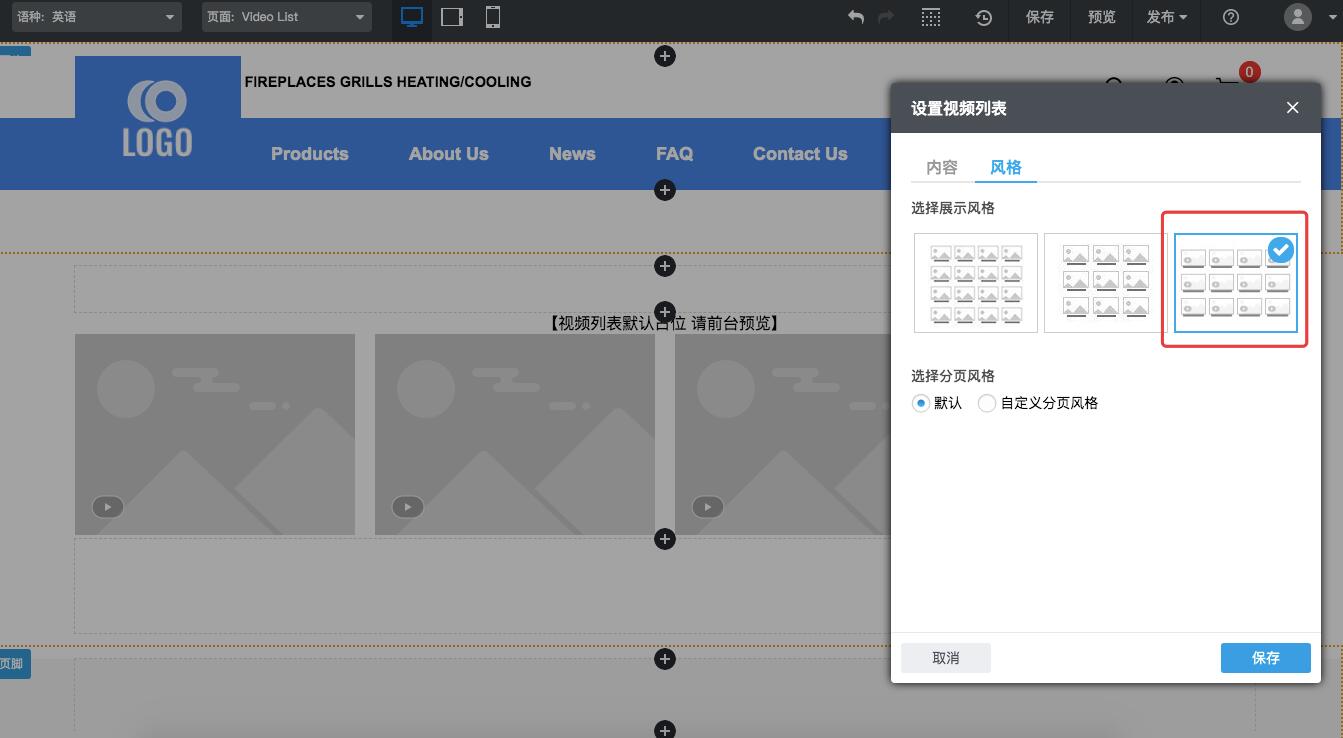Switch to the 内容 tab

tap(940, 167)
